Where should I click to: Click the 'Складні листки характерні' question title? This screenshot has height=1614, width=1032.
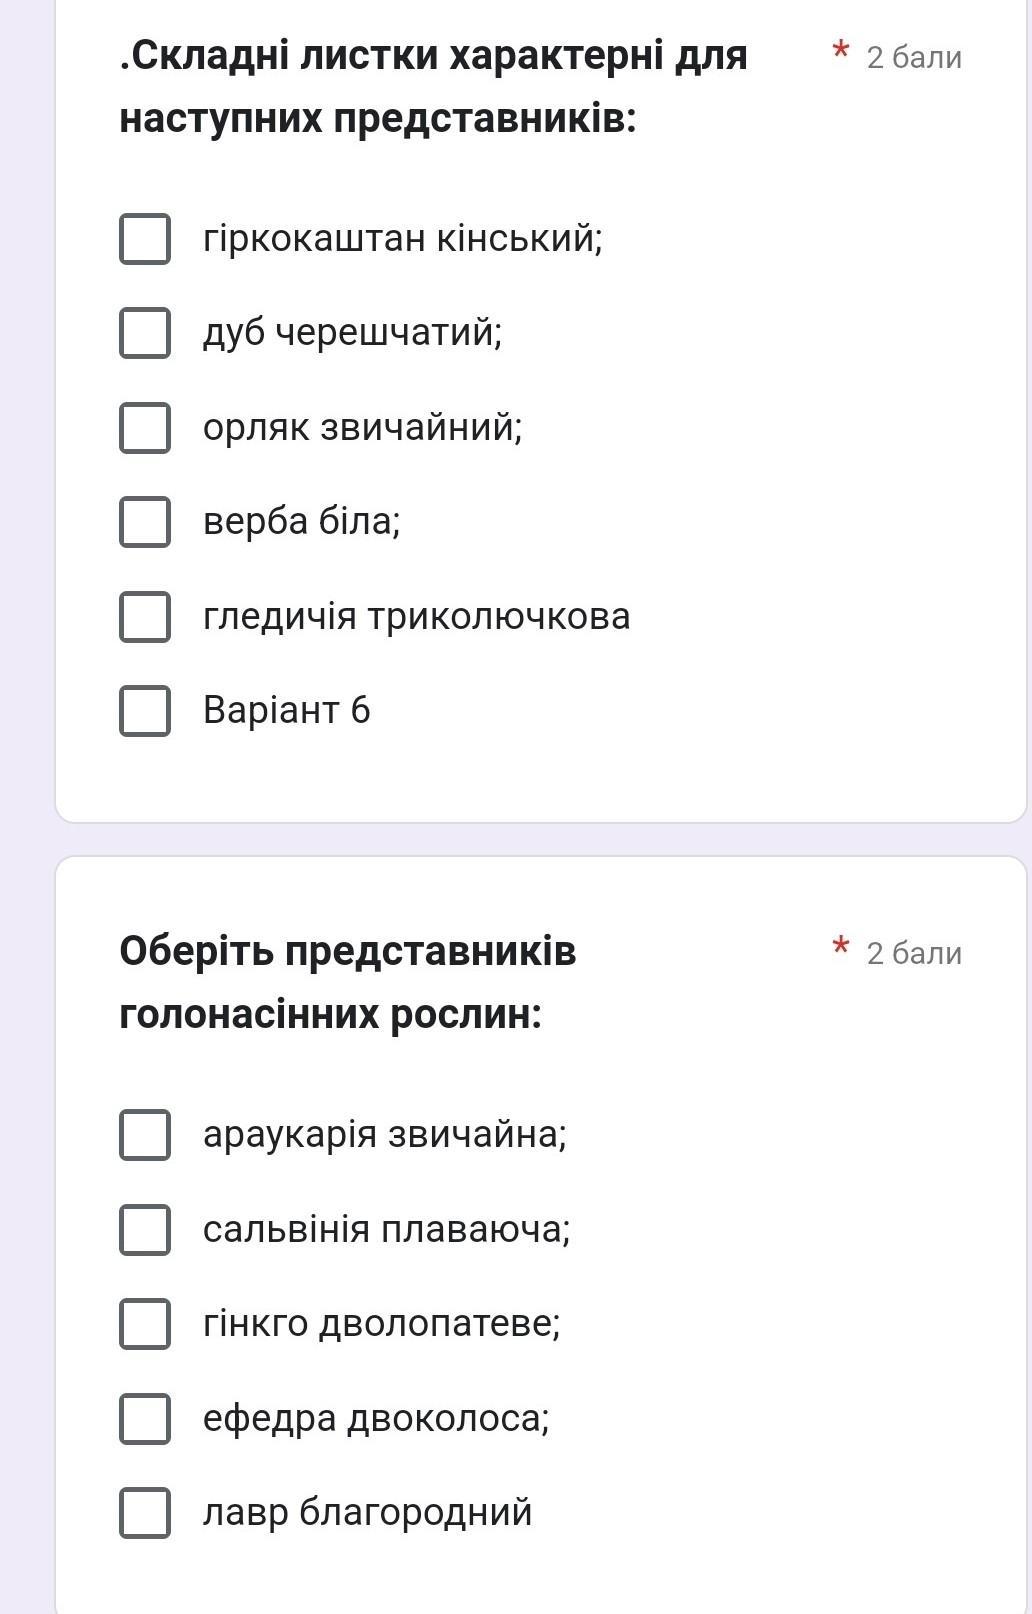click(x=433, y=87)
